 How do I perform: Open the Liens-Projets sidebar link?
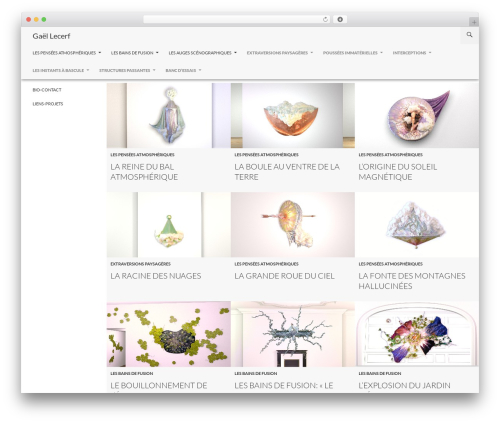point(48,104)
